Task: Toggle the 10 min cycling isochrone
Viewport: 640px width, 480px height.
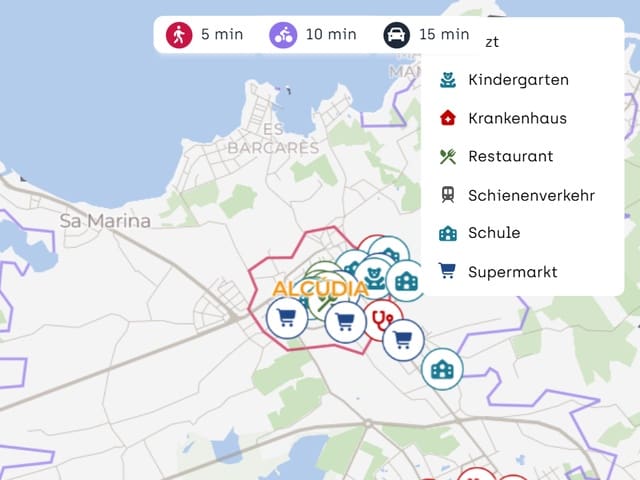Action: [313, 35]
